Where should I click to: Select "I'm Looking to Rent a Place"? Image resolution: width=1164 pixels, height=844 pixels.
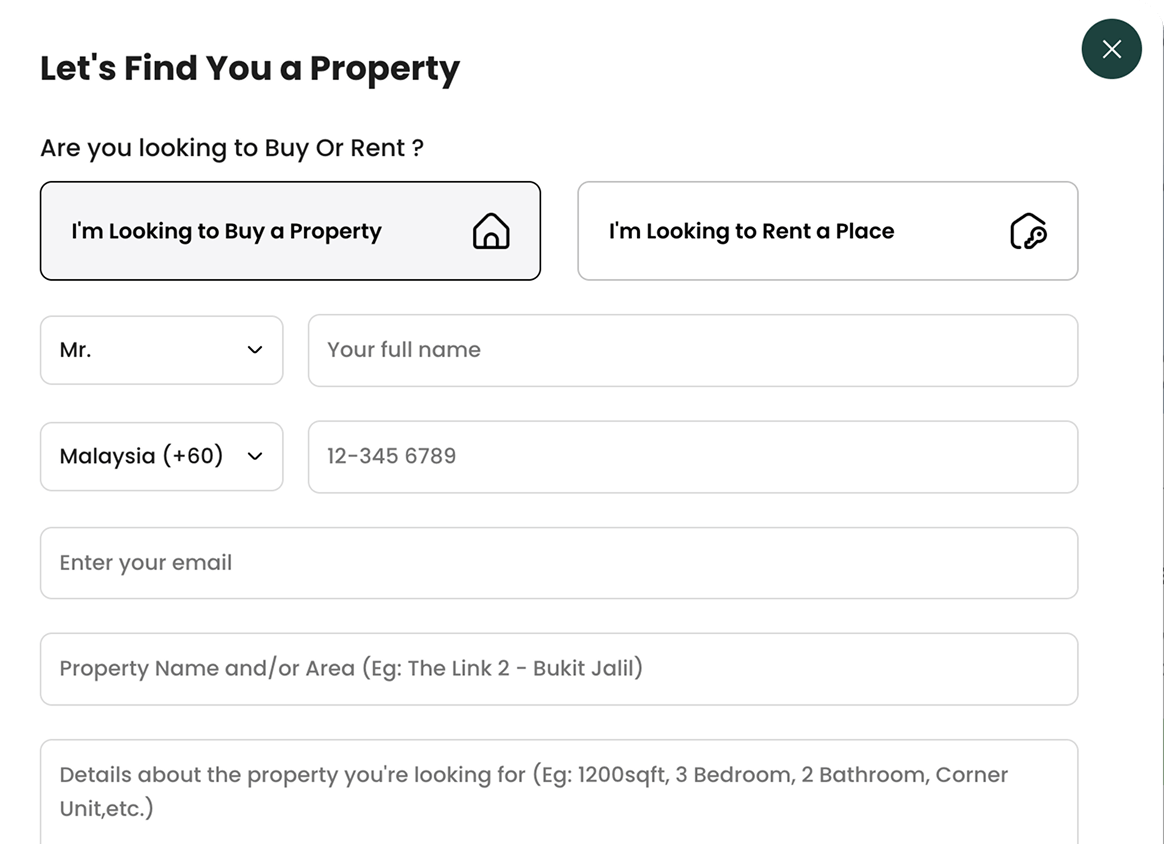coord(828,231)
